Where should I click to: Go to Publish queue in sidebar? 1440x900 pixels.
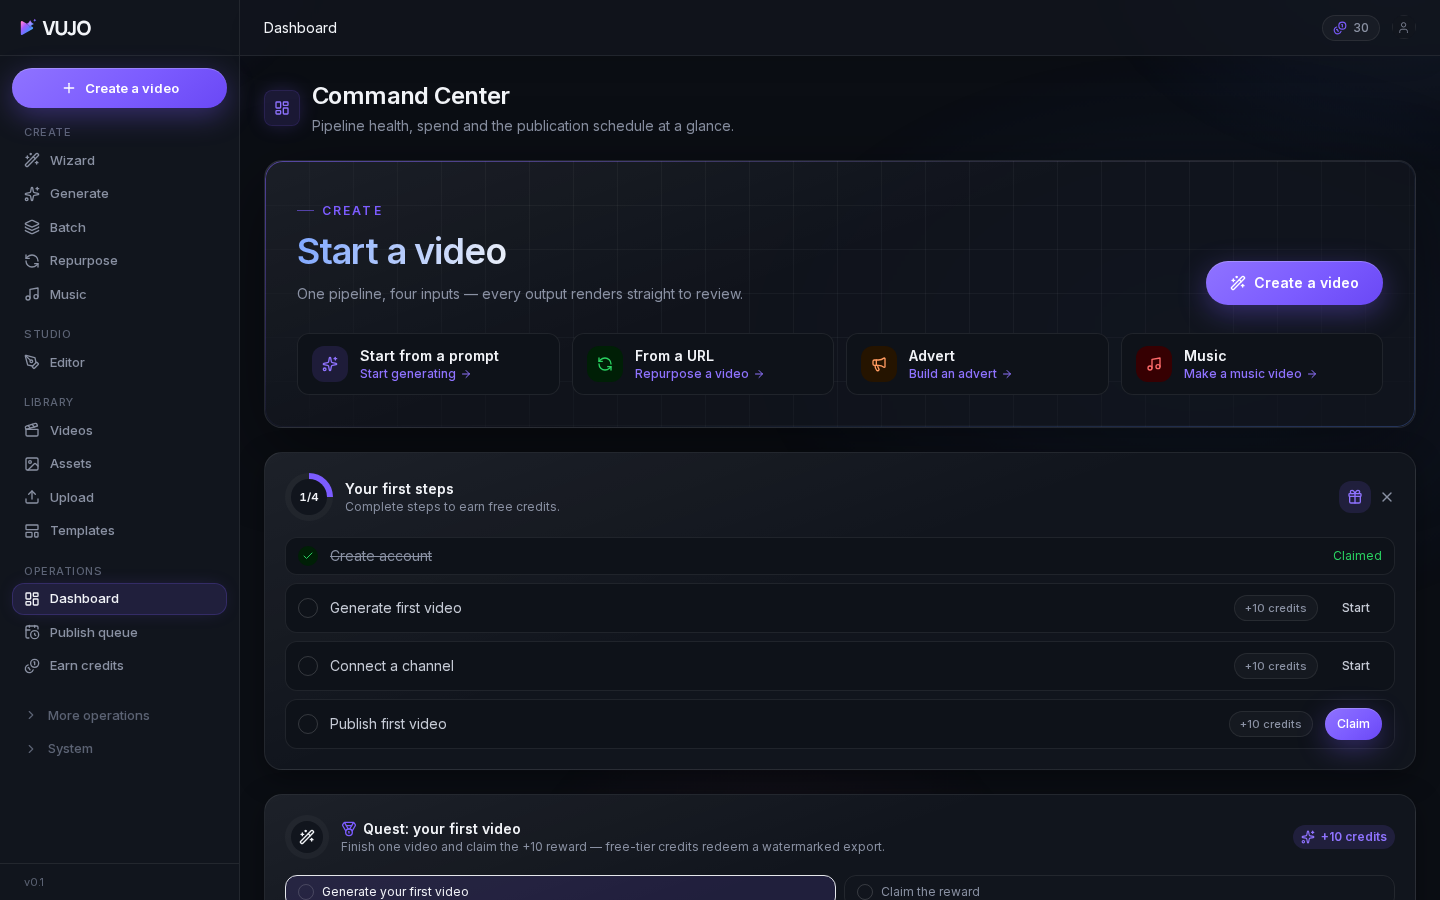click(119, 632)
